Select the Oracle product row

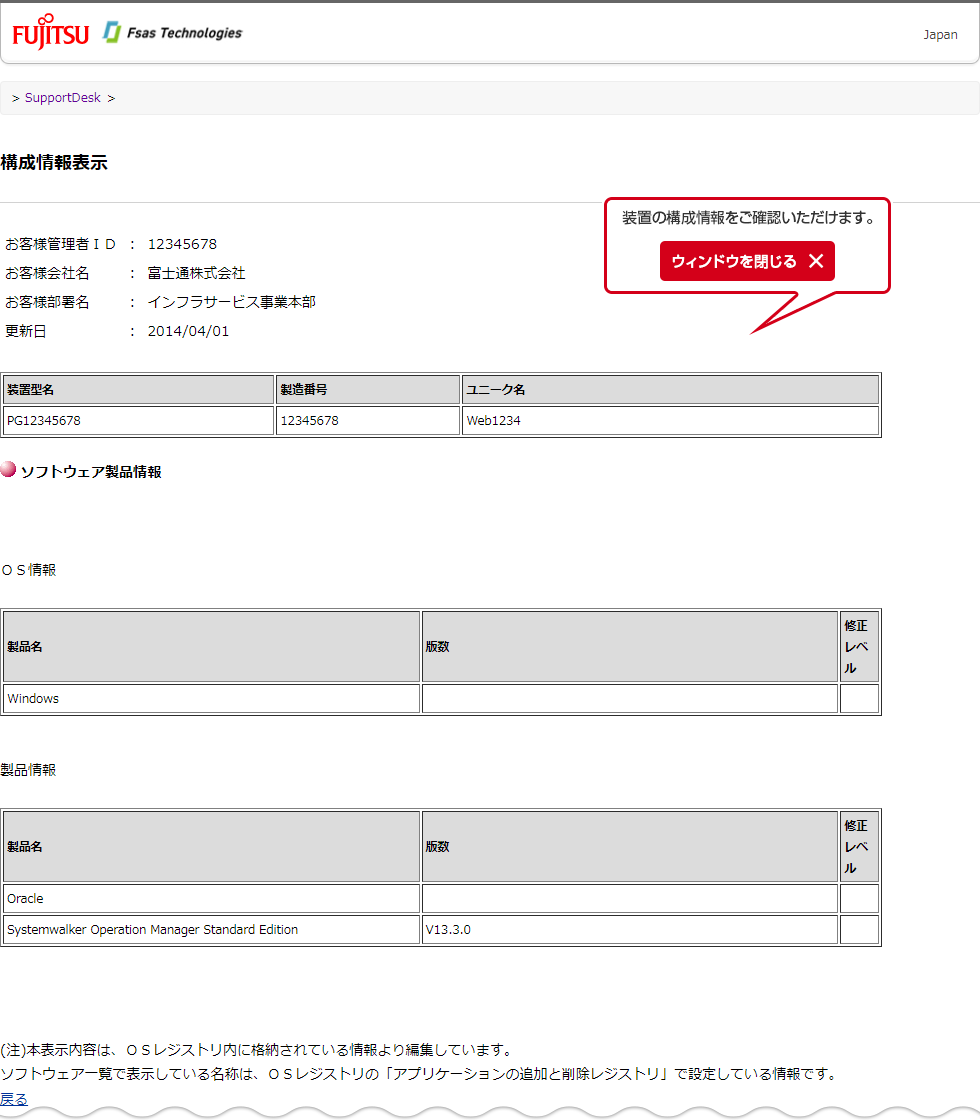pyautogui.click(x=441, y=899)
